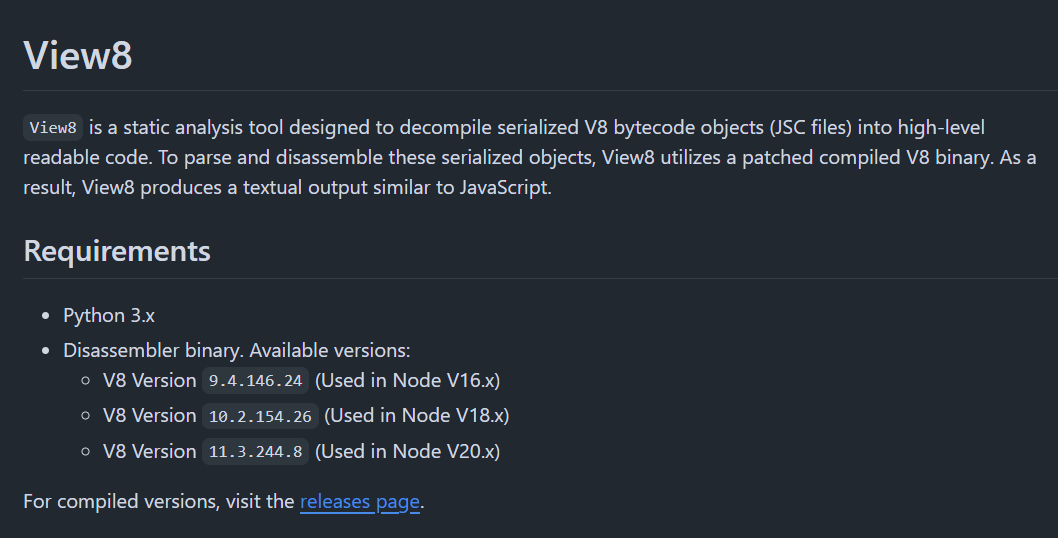Click the Requirements section heading
The image size is (1058, 538).
[117, 250]
